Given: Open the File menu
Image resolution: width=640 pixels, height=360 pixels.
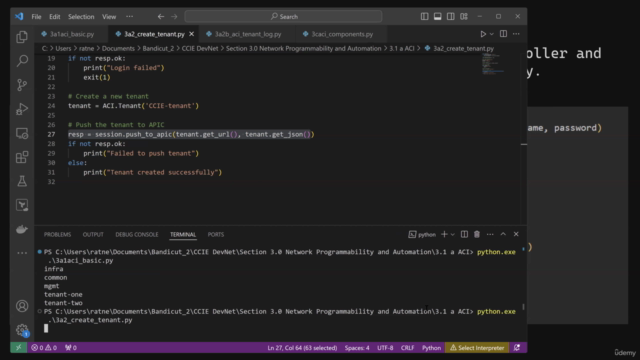Looking at the screenshot, I should [x=36, y=17].
